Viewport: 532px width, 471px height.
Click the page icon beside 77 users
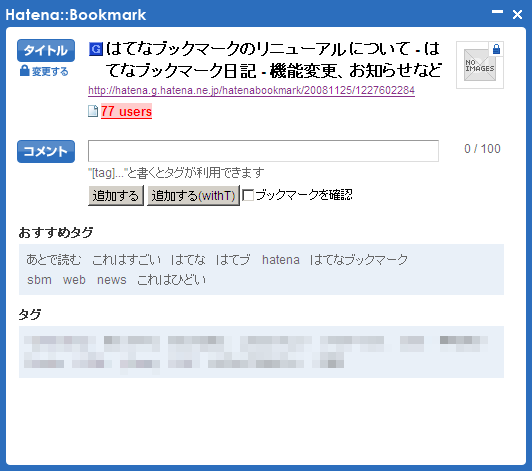pyautogui.click(x=93, y=111)
